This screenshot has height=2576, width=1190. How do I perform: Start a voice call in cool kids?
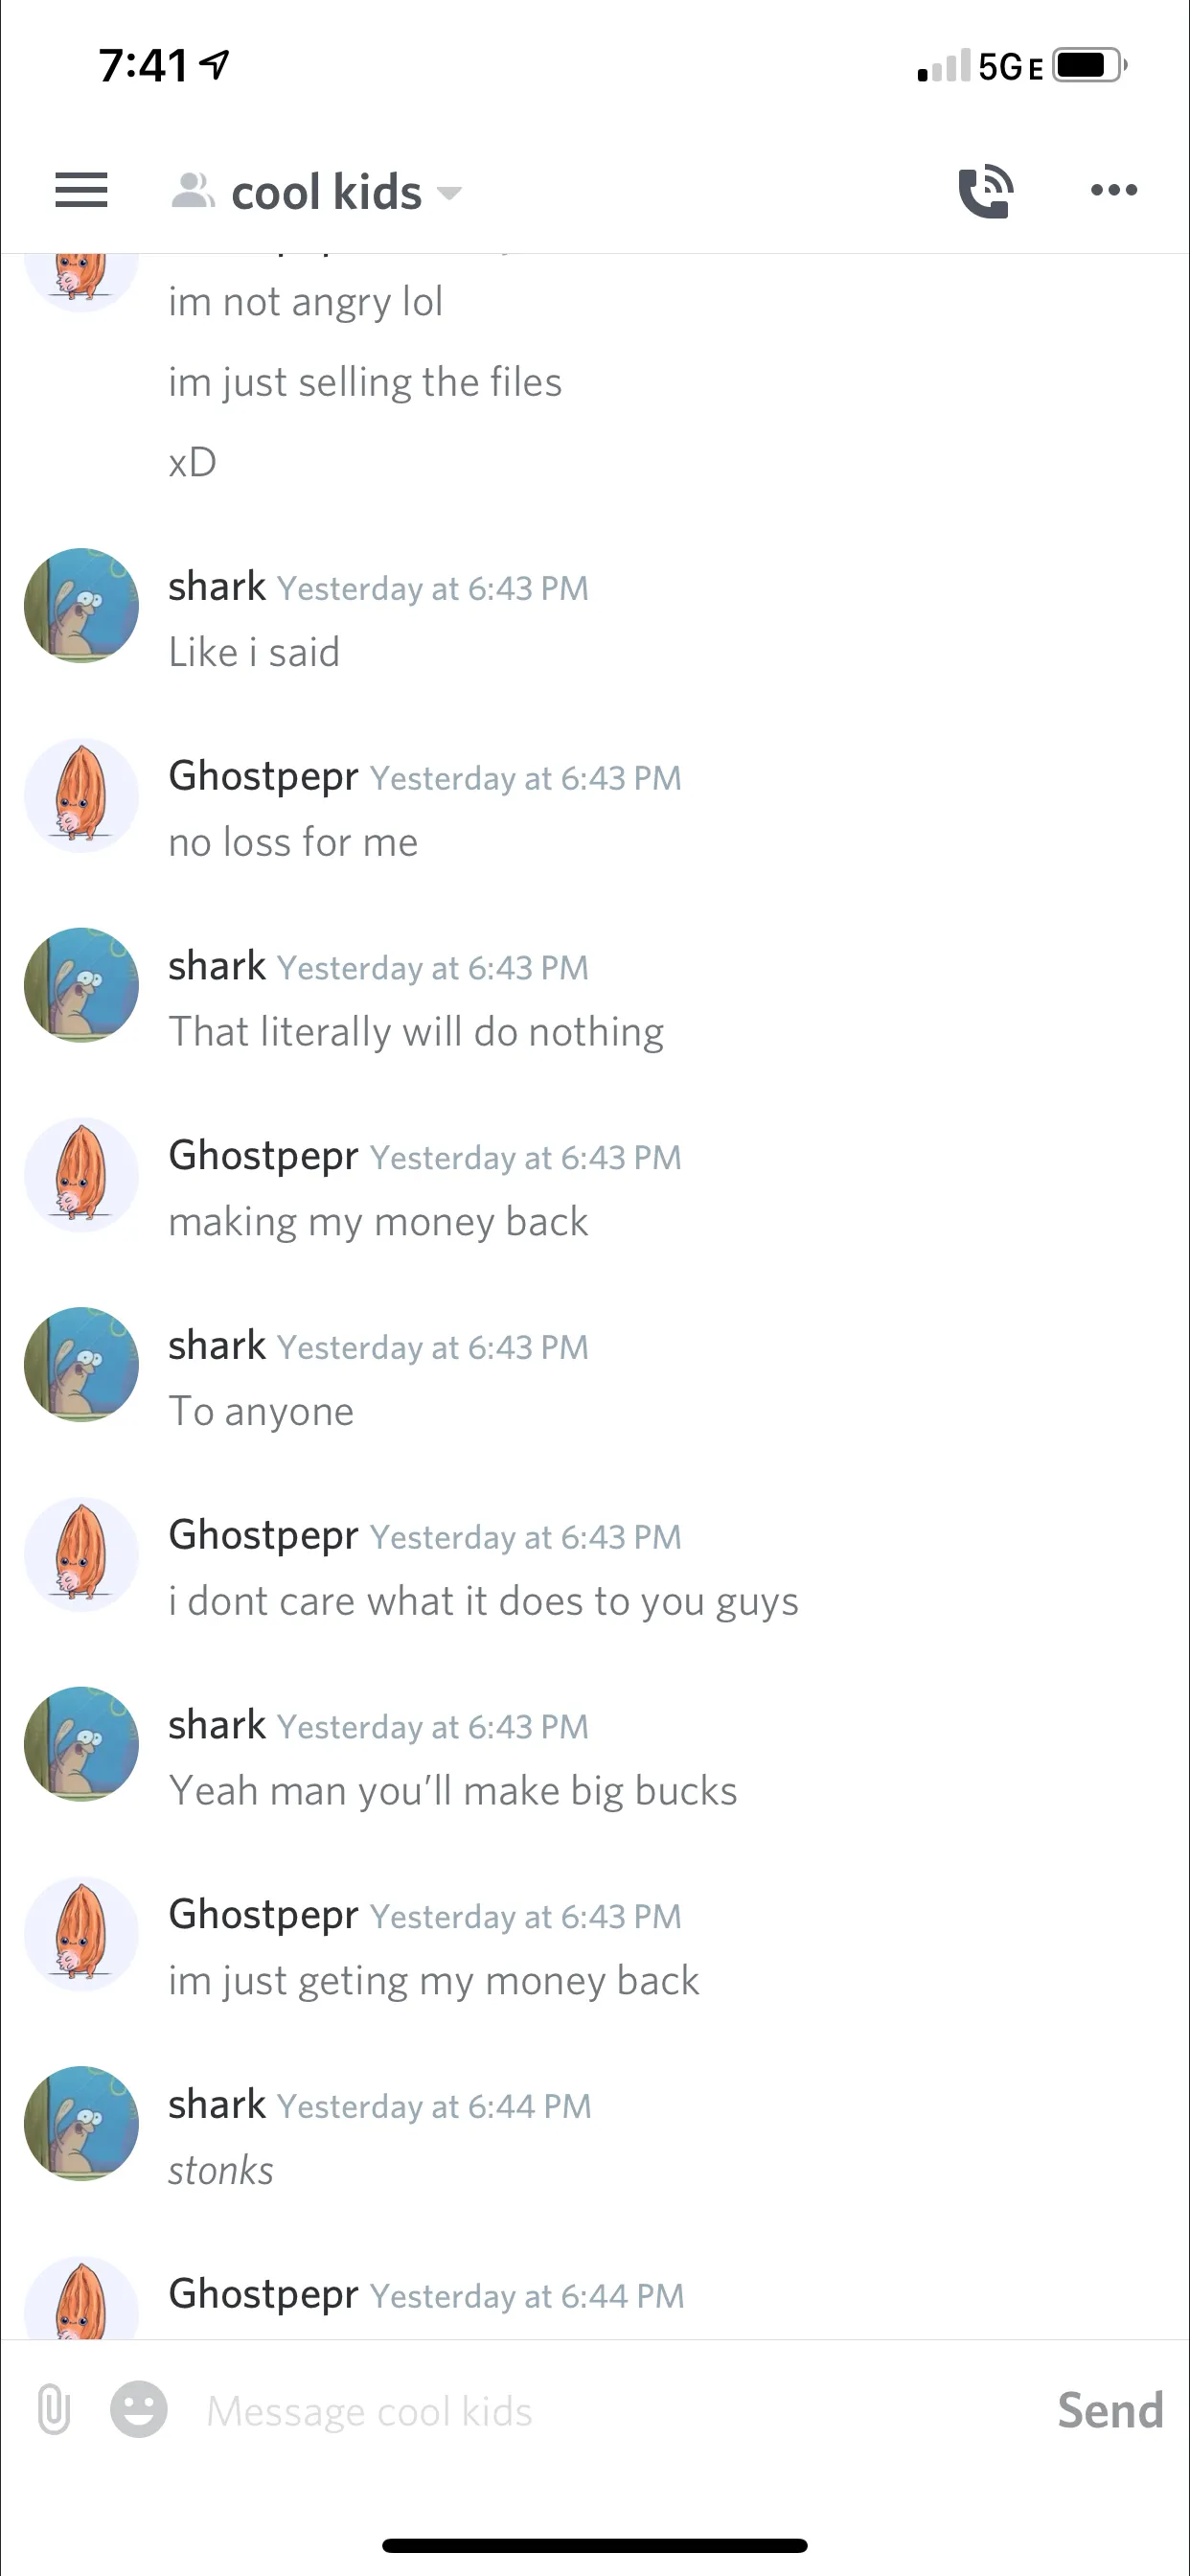[985, 190]
